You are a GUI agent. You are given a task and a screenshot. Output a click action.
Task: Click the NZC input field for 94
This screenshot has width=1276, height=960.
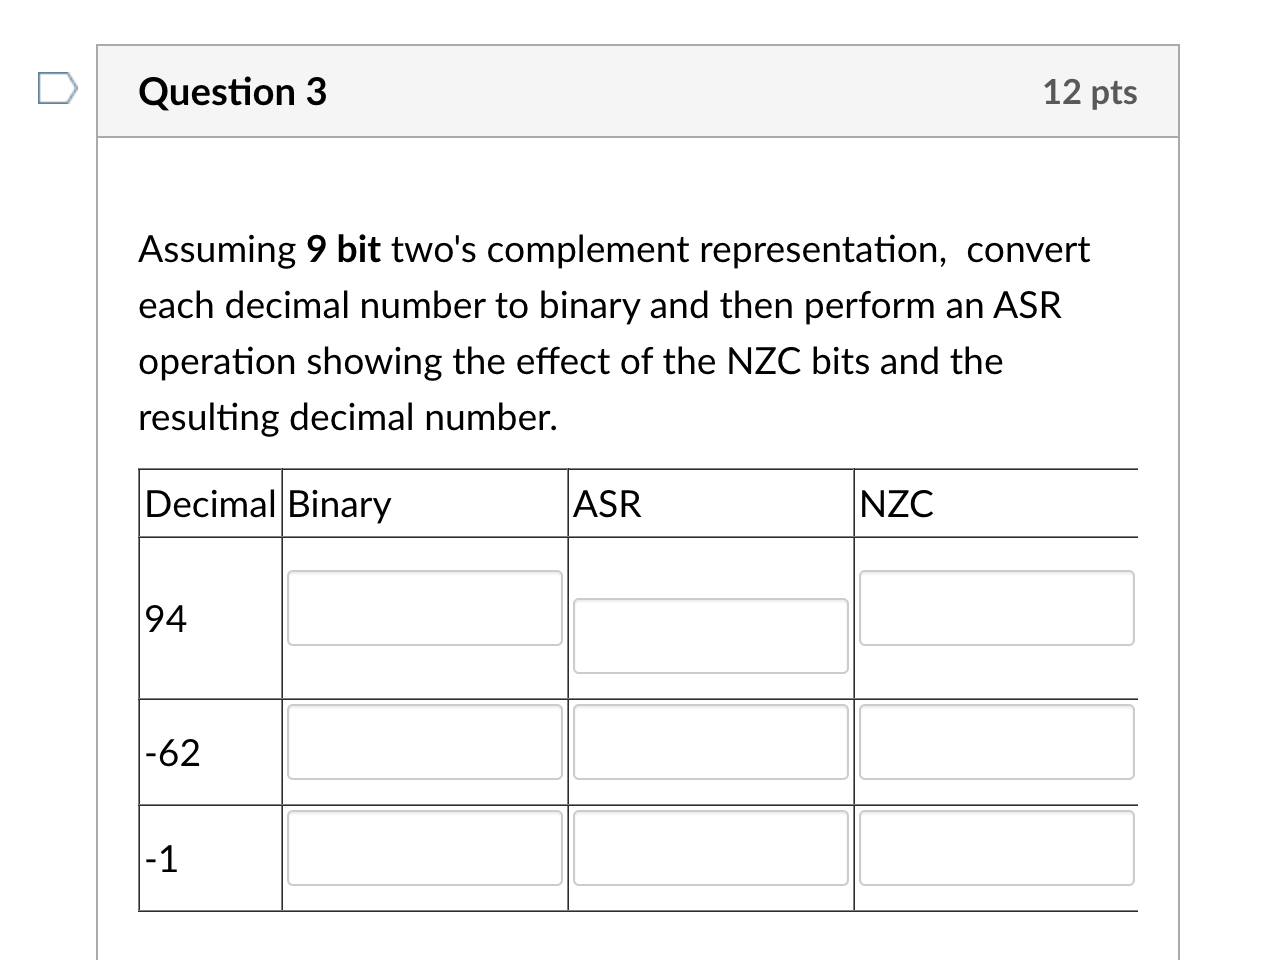(x=996, y=608)
